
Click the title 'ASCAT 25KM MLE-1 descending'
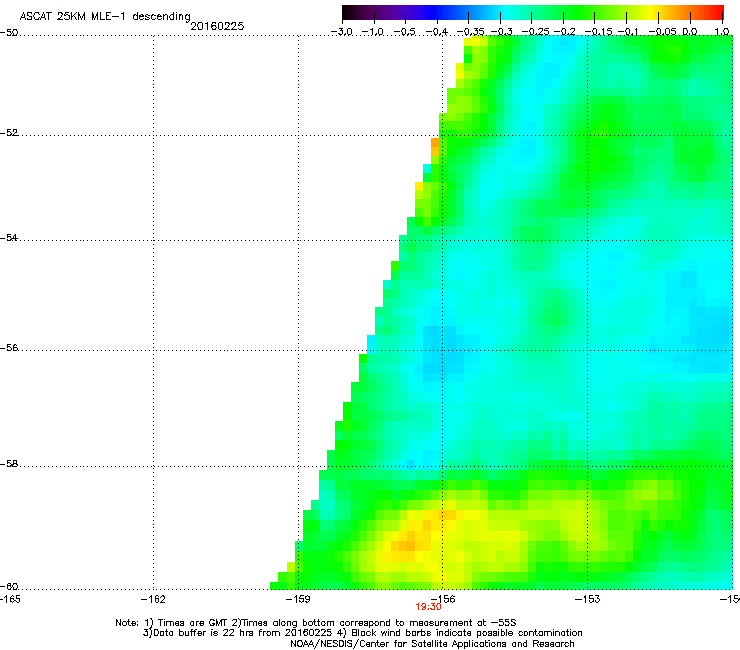coord(105,16)
